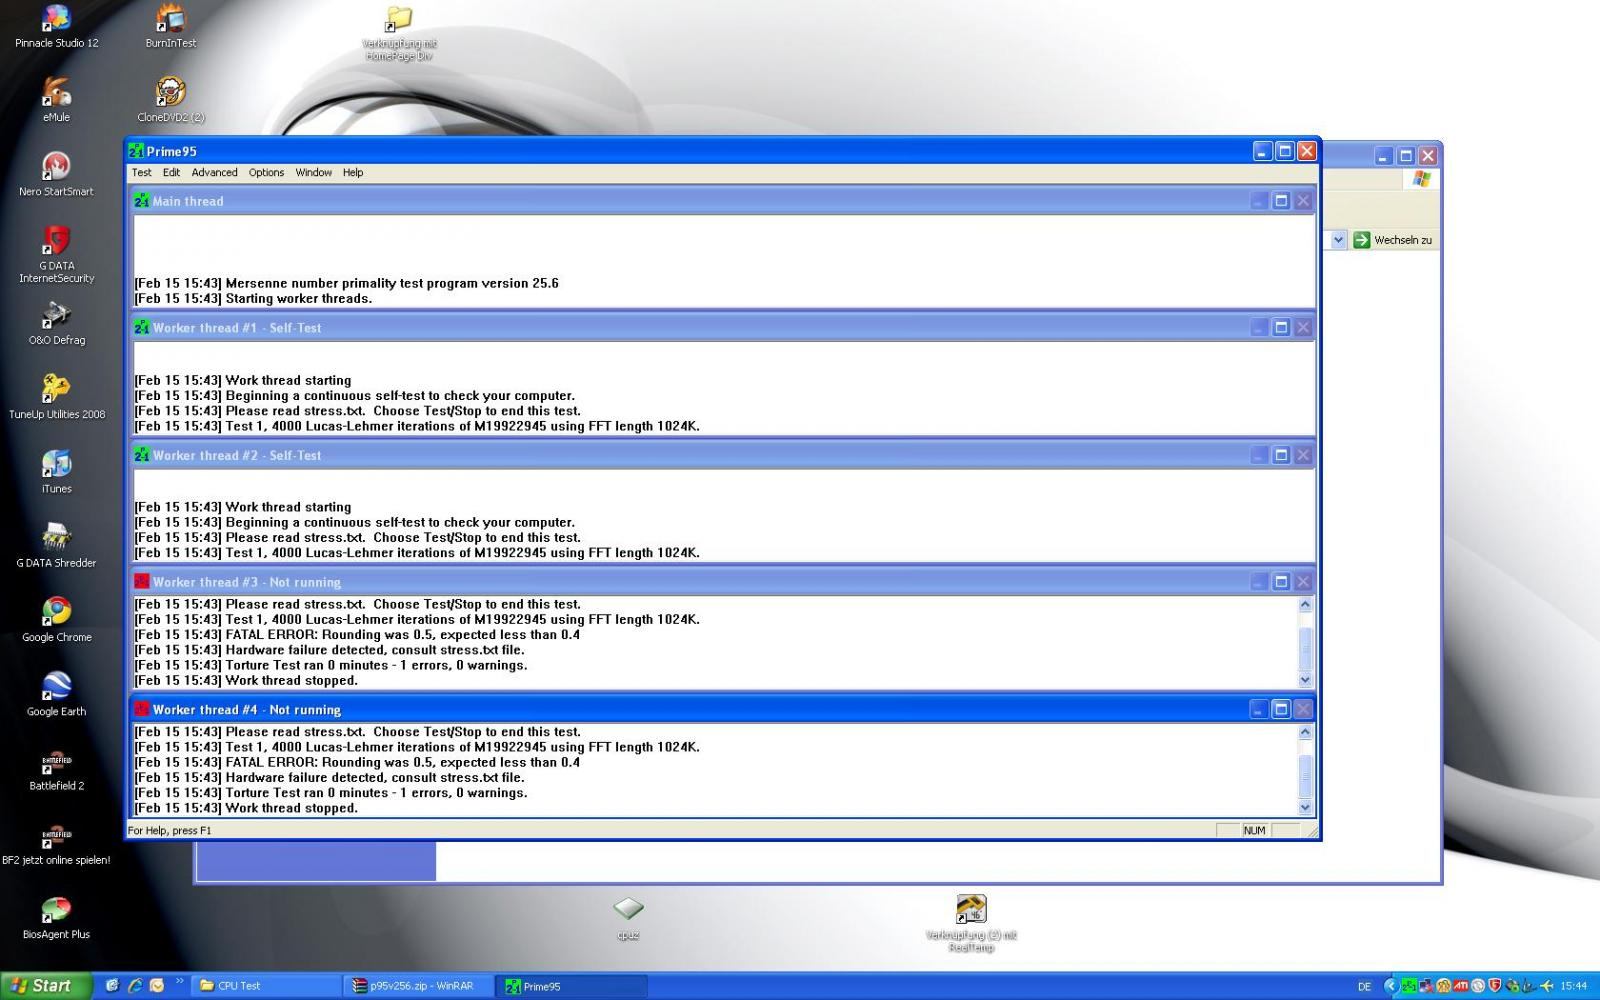1600x1000 pixels.
Task: Click the Prime95 taskbar button
Action: pos(572,986)
